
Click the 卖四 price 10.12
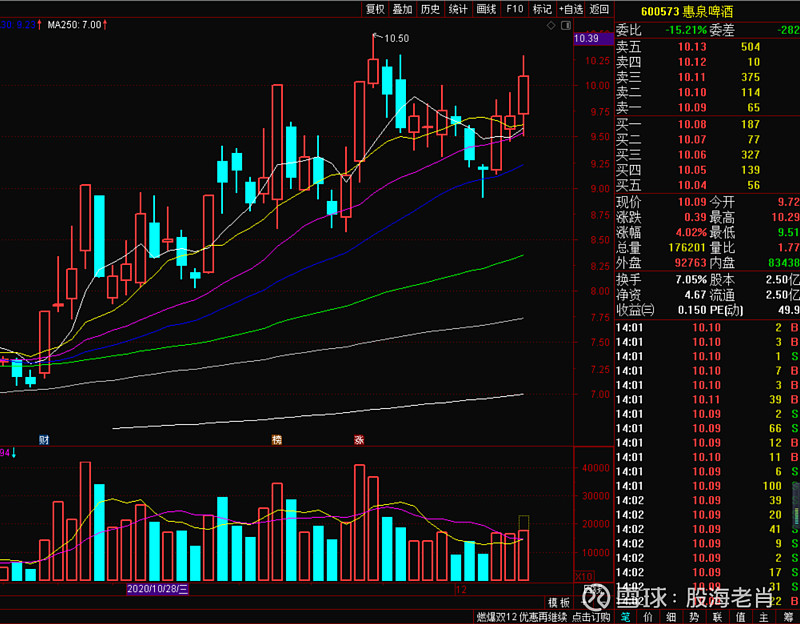point(692,62)
